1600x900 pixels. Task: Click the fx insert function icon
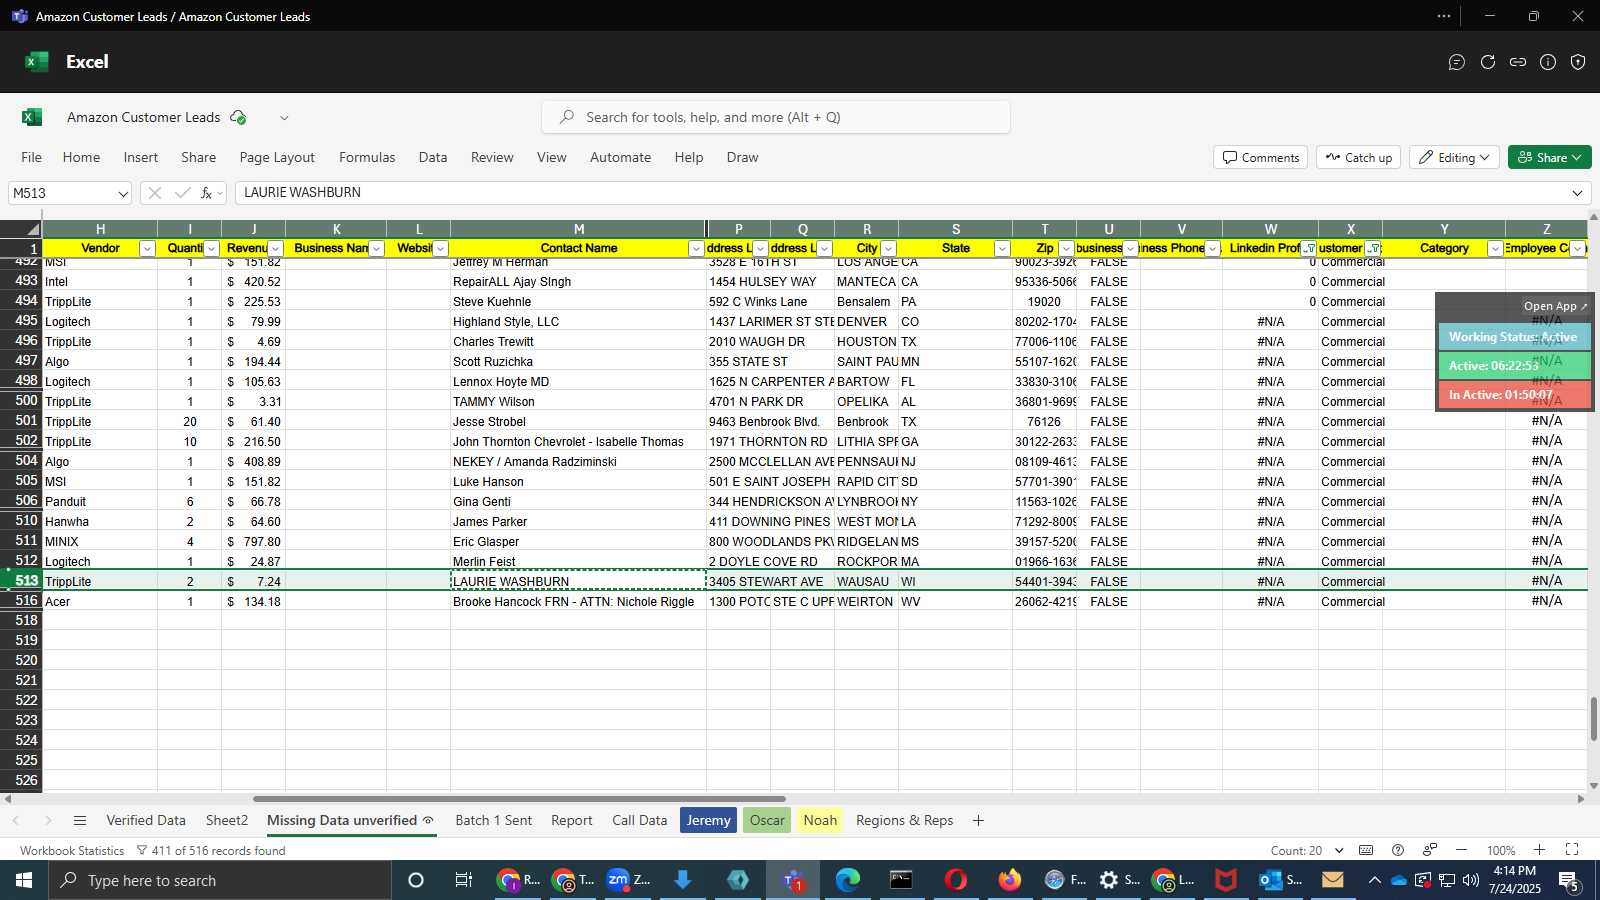206,193
